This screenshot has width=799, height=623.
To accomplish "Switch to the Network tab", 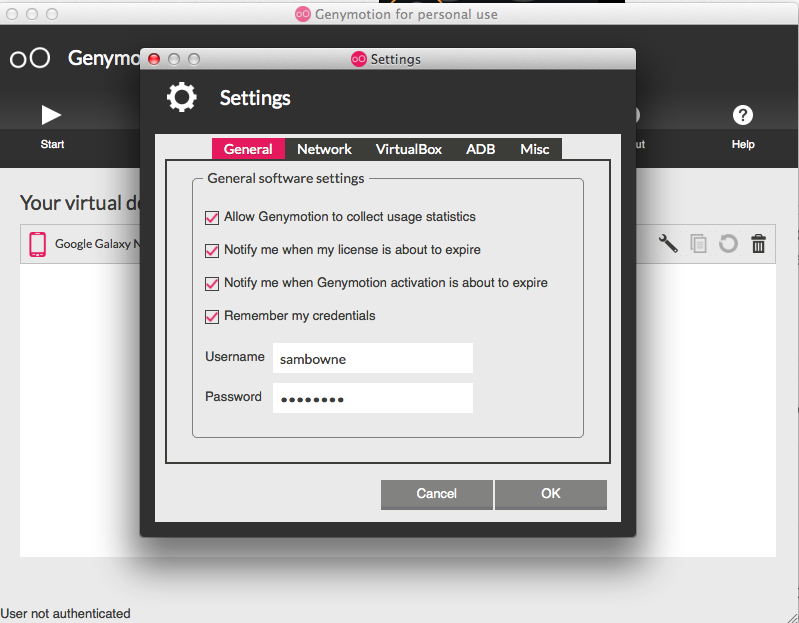I will (x=324, y=149).
